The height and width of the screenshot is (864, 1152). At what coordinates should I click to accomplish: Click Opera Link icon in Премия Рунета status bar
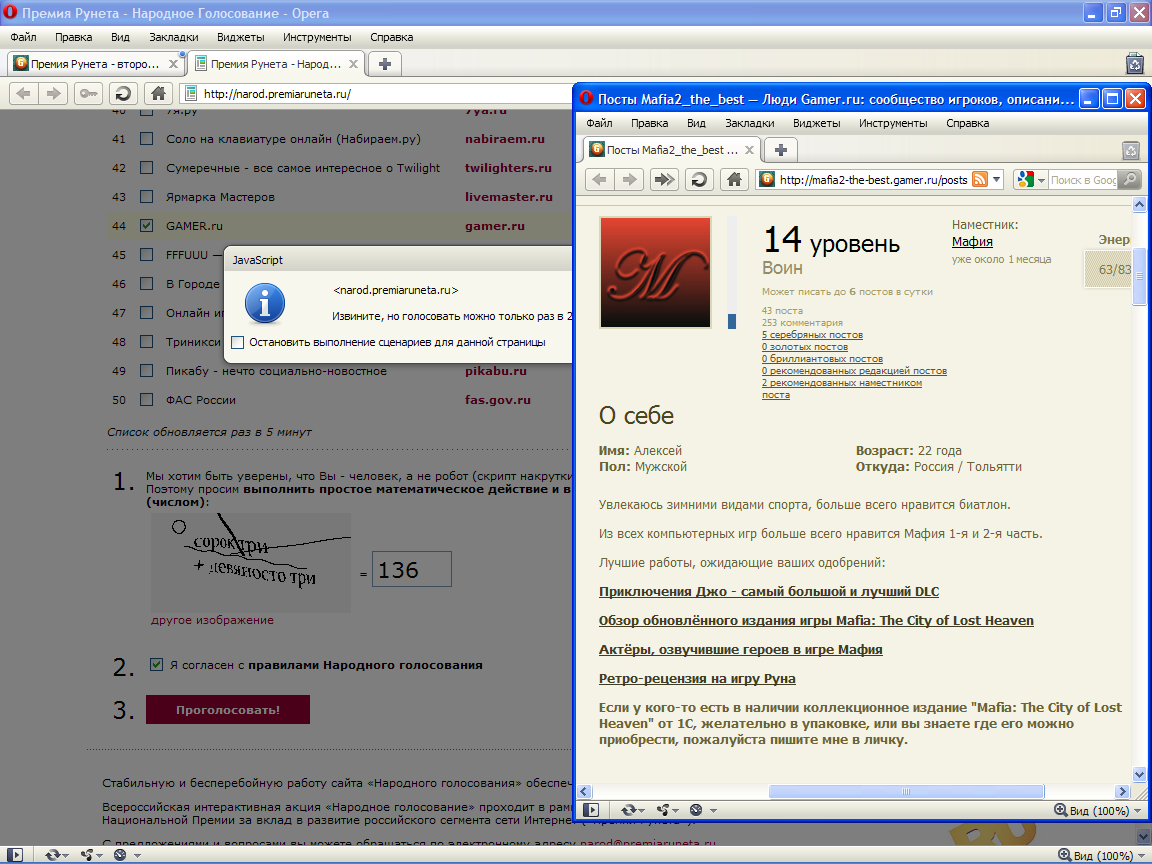[x=52, y=855]
